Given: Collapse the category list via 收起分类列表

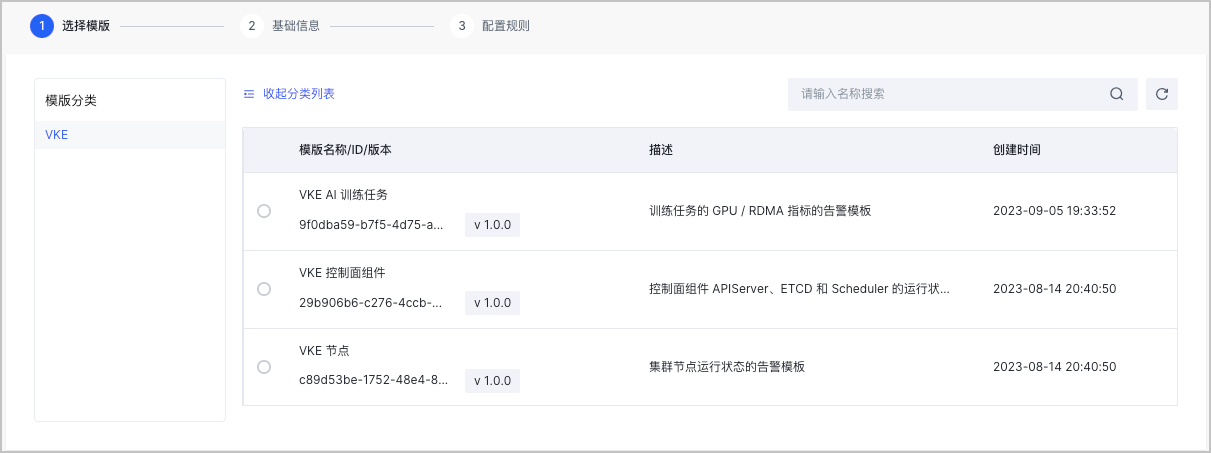Looking at the screenshot, I should (298, 94).
